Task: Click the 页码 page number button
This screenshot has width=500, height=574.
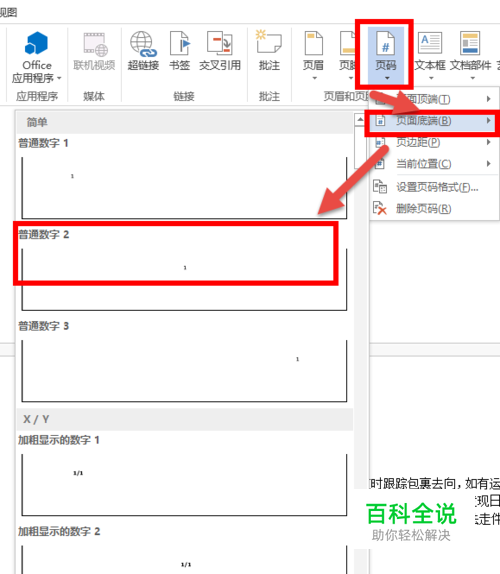Action: 386,56
